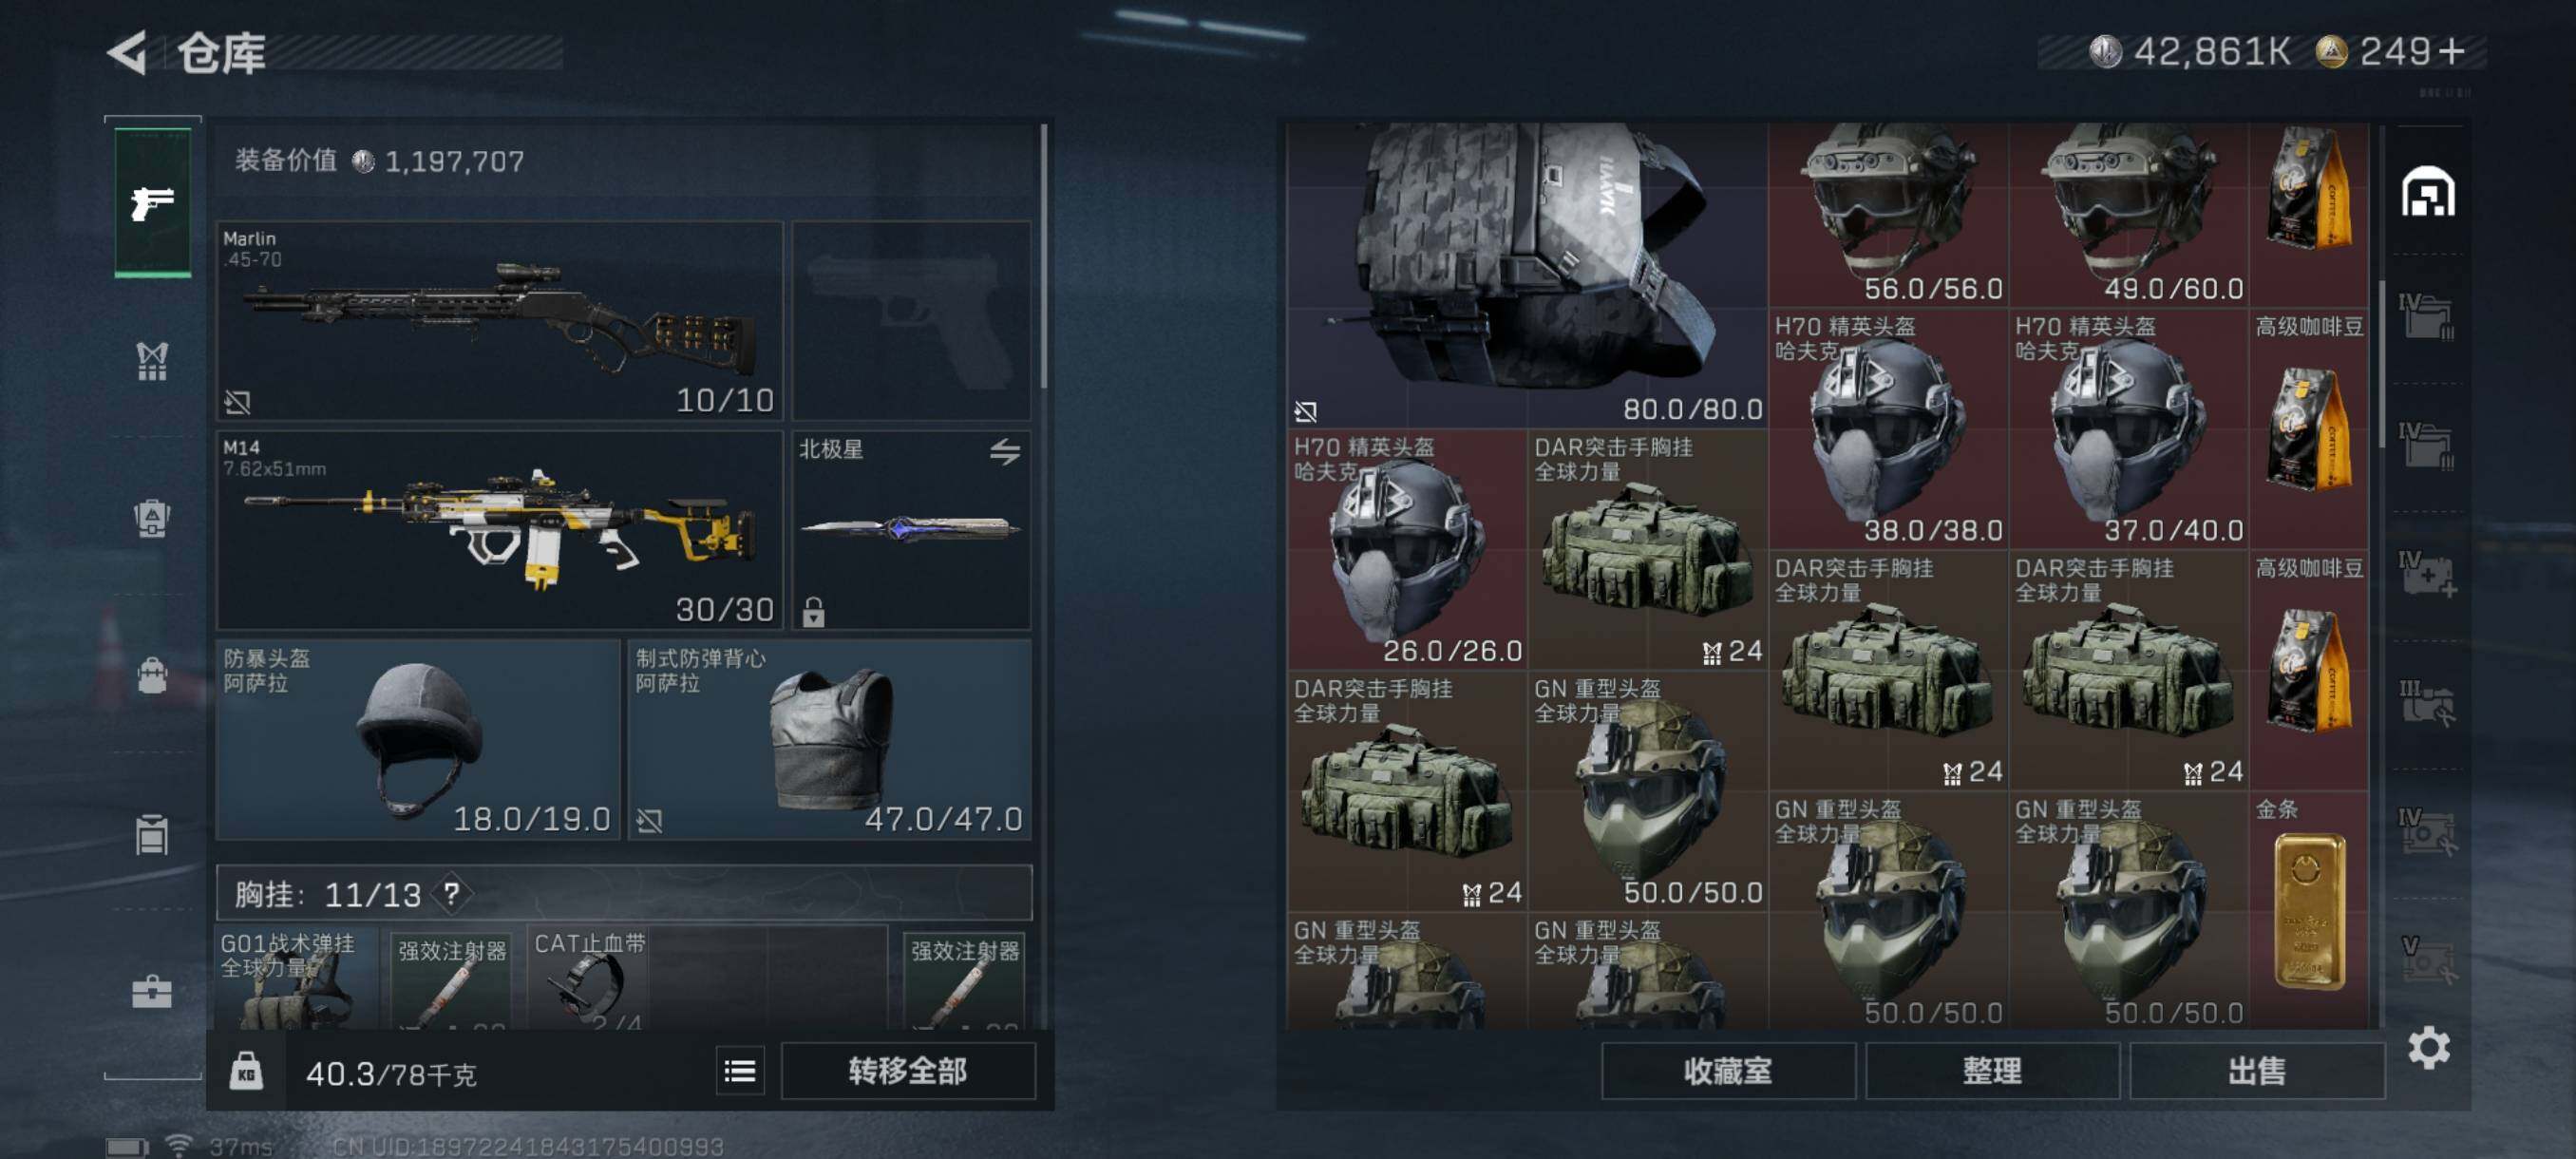
Task: Open the chest rig sidebar category icon
Action: [x=152, y=361]
